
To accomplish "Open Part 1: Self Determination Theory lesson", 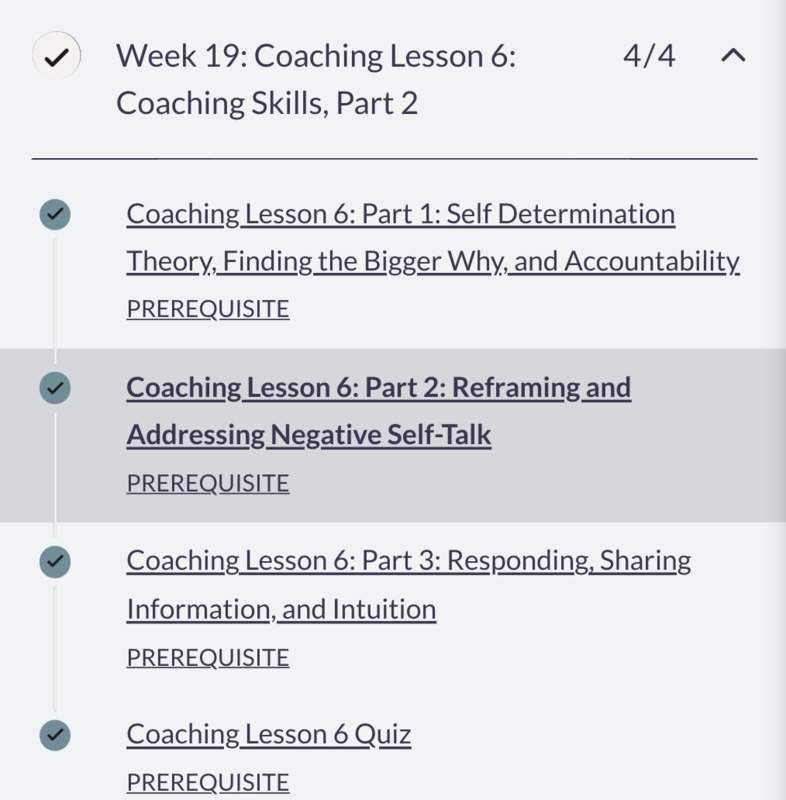I will click(433, 237).
